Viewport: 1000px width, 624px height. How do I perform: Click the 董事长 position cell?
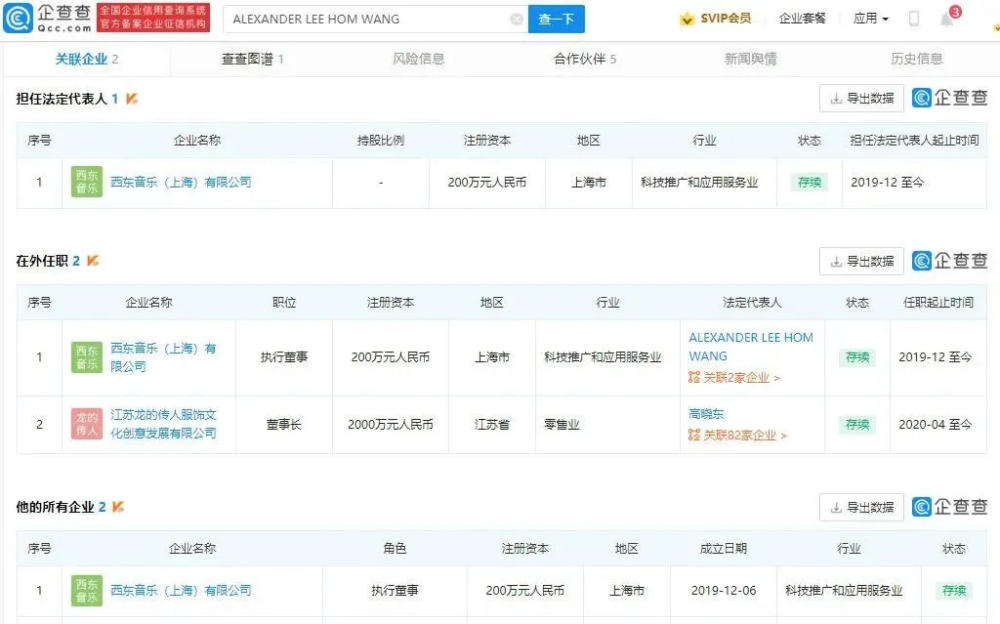(x=284, y=424)
